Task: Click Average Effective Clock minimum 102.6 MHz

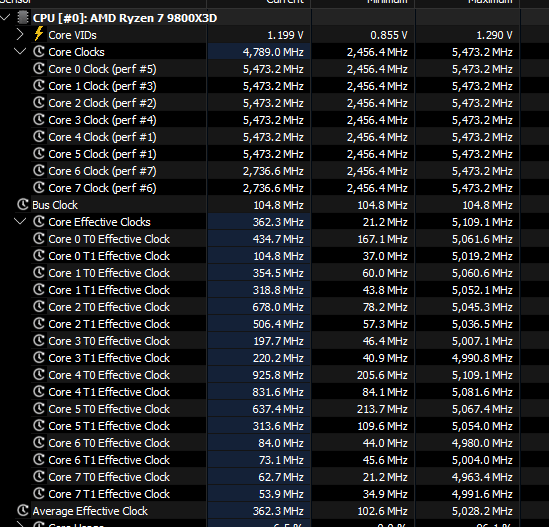Action: click(x=382, y=511)
